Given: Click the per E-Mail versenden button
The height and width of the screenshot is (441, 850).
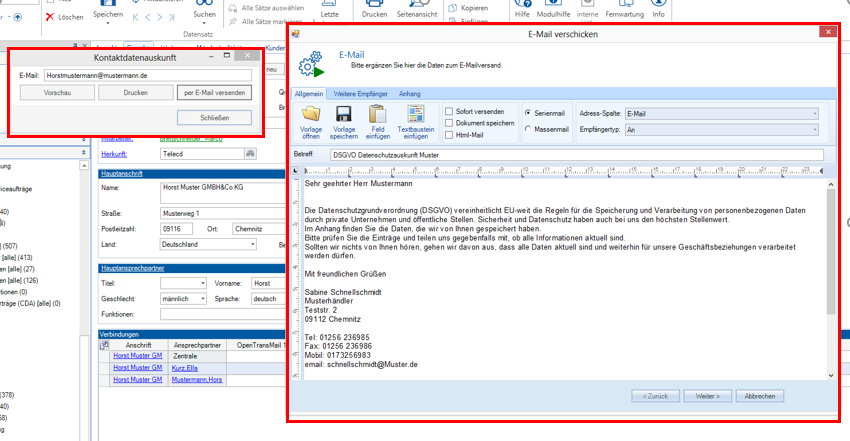Looking at the screenshot, I should click(x=216, y=92).
